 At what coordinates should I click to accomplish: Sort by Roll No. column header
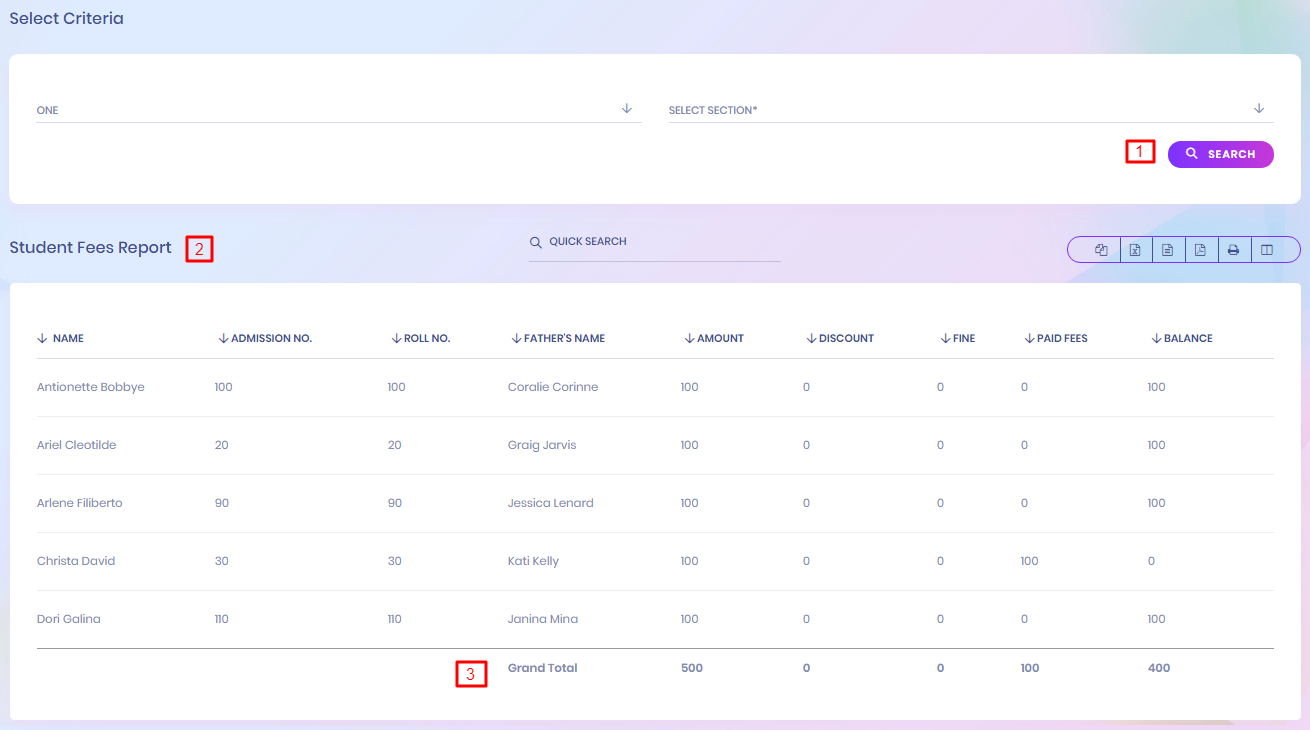click(426, 339)
